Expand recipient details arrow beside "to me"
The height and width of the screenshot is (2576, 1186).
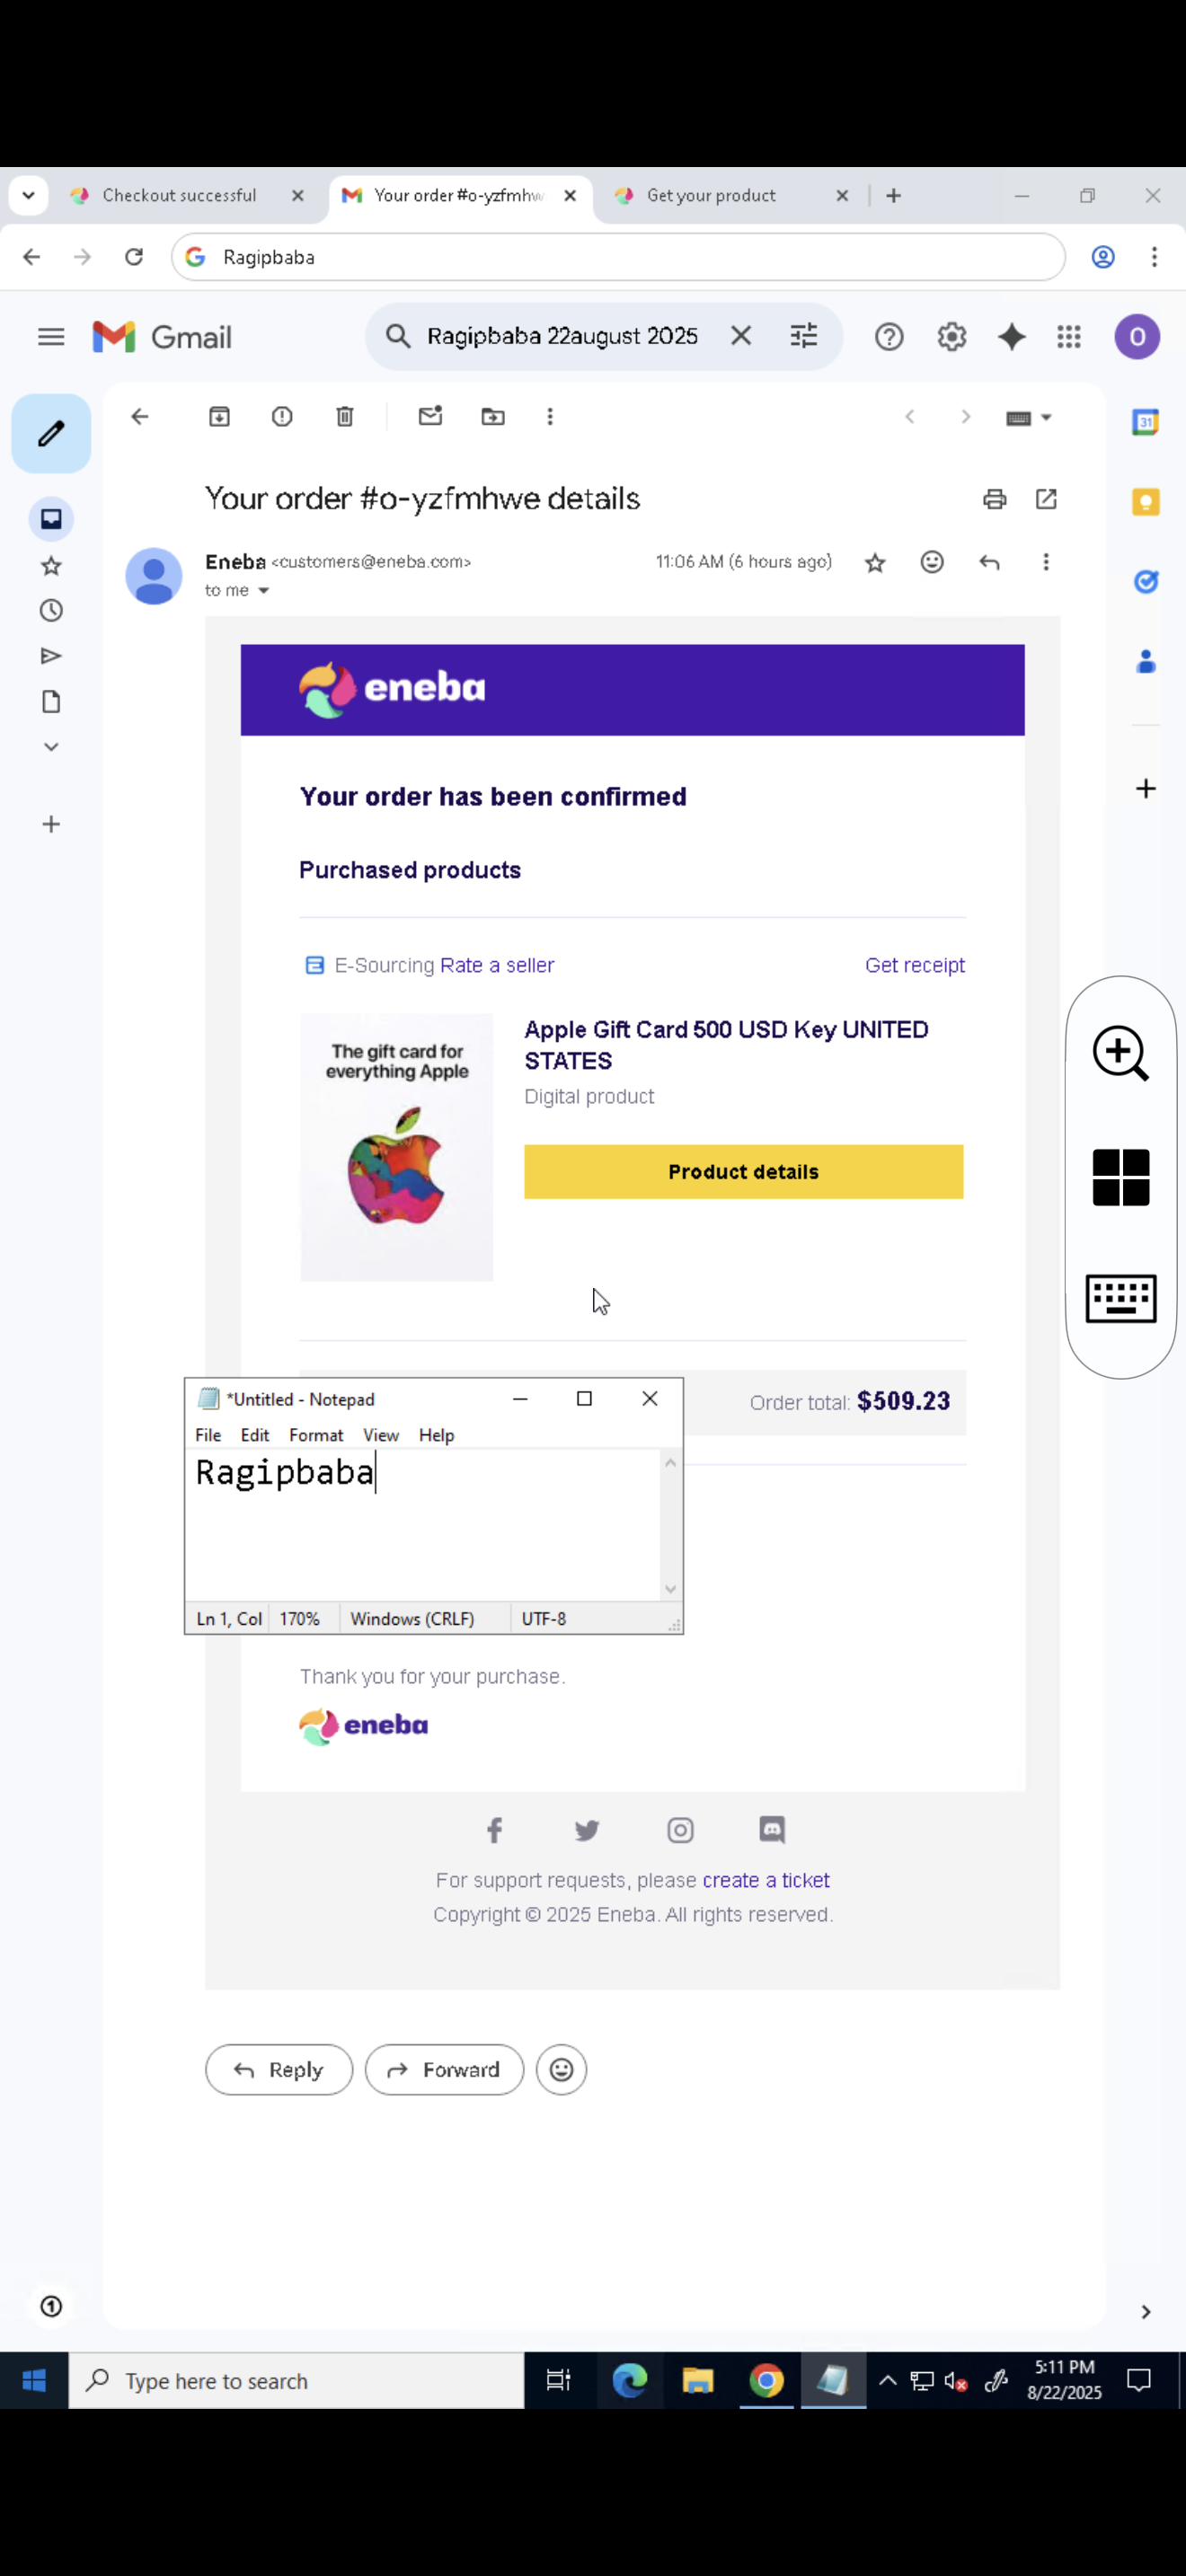pos(264,591)
